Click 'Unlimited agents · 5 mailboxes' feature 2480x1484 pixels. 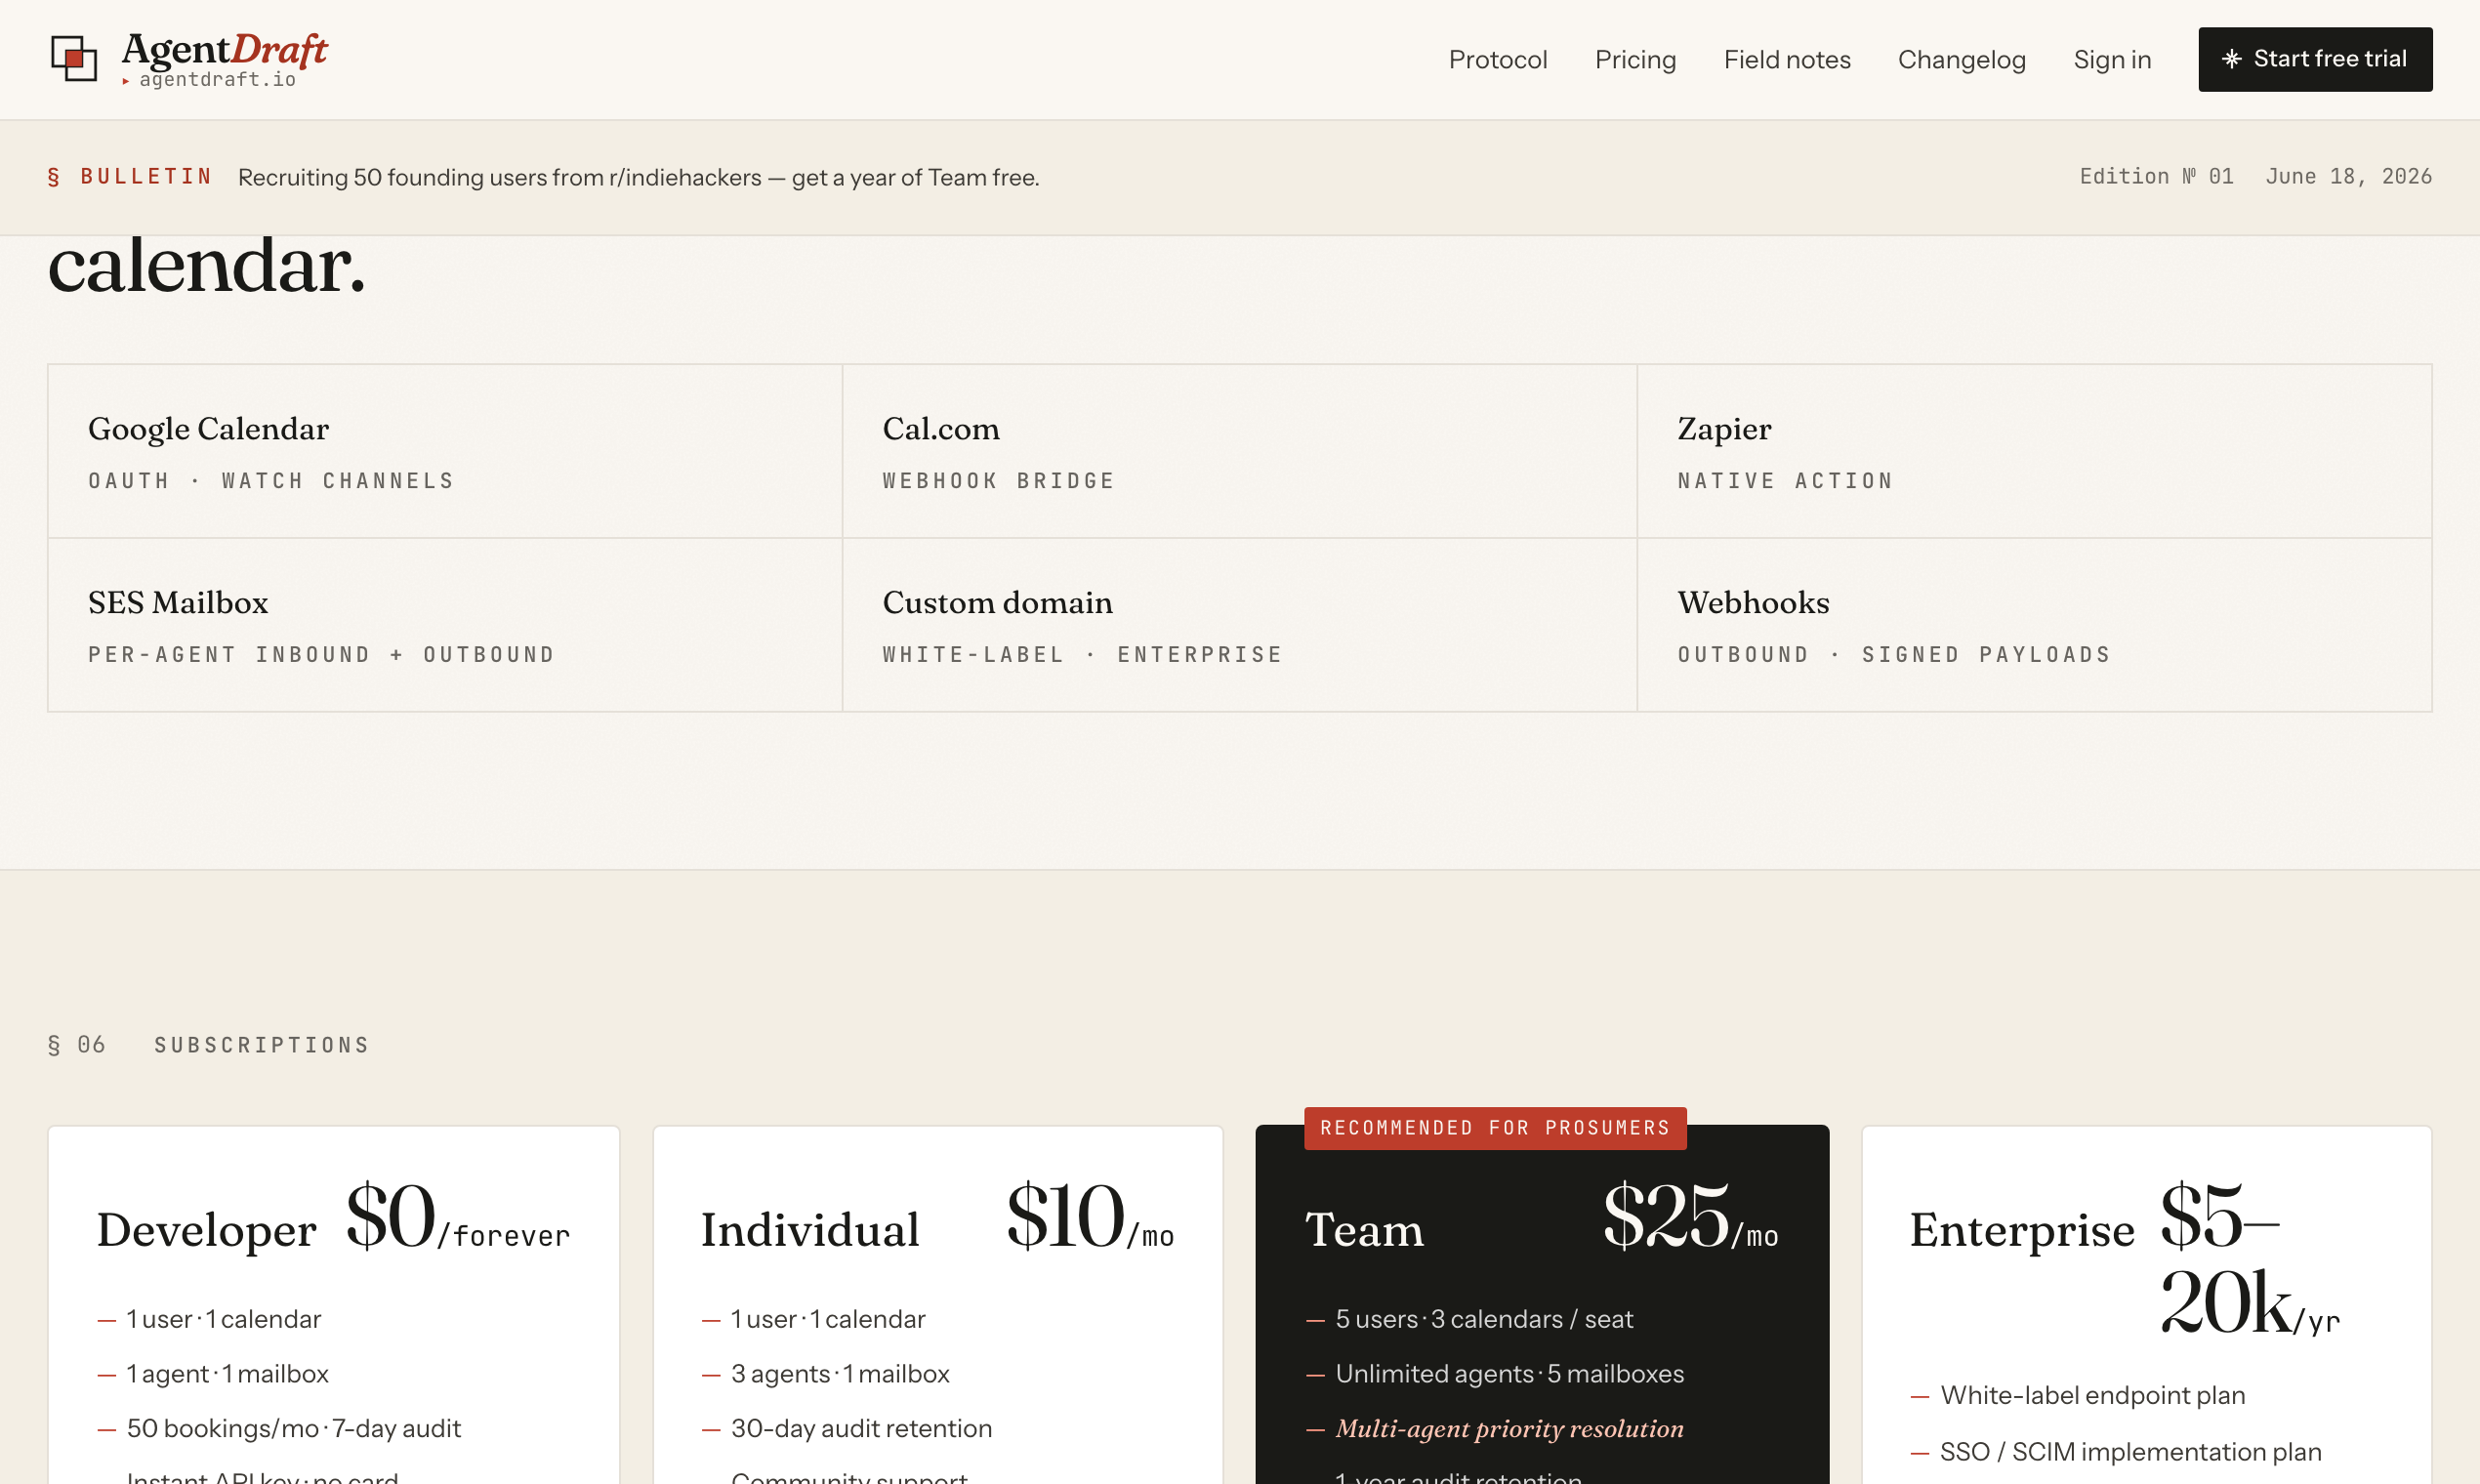click(x=1509, y=1374)
